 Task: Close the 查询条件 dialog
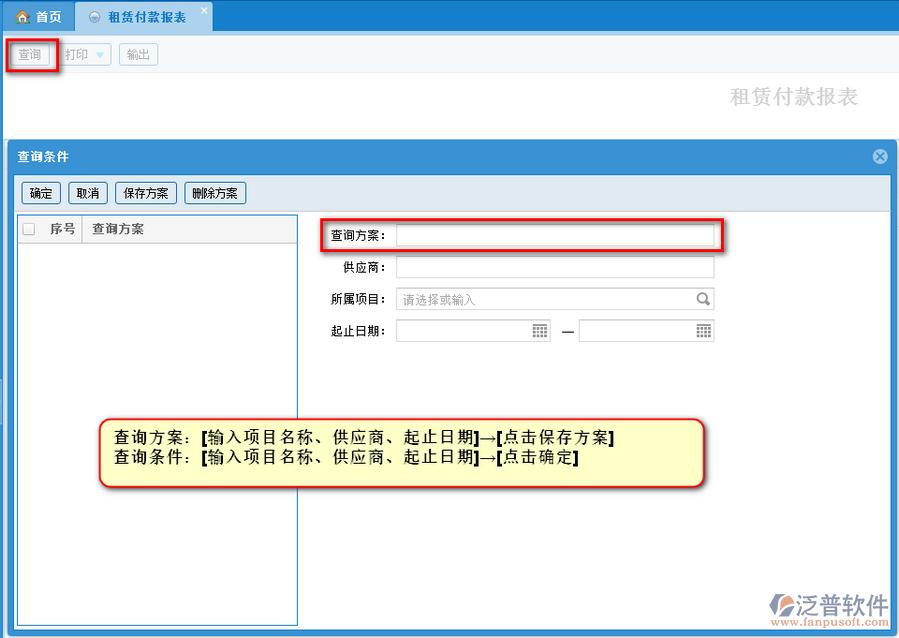[880, 156]
